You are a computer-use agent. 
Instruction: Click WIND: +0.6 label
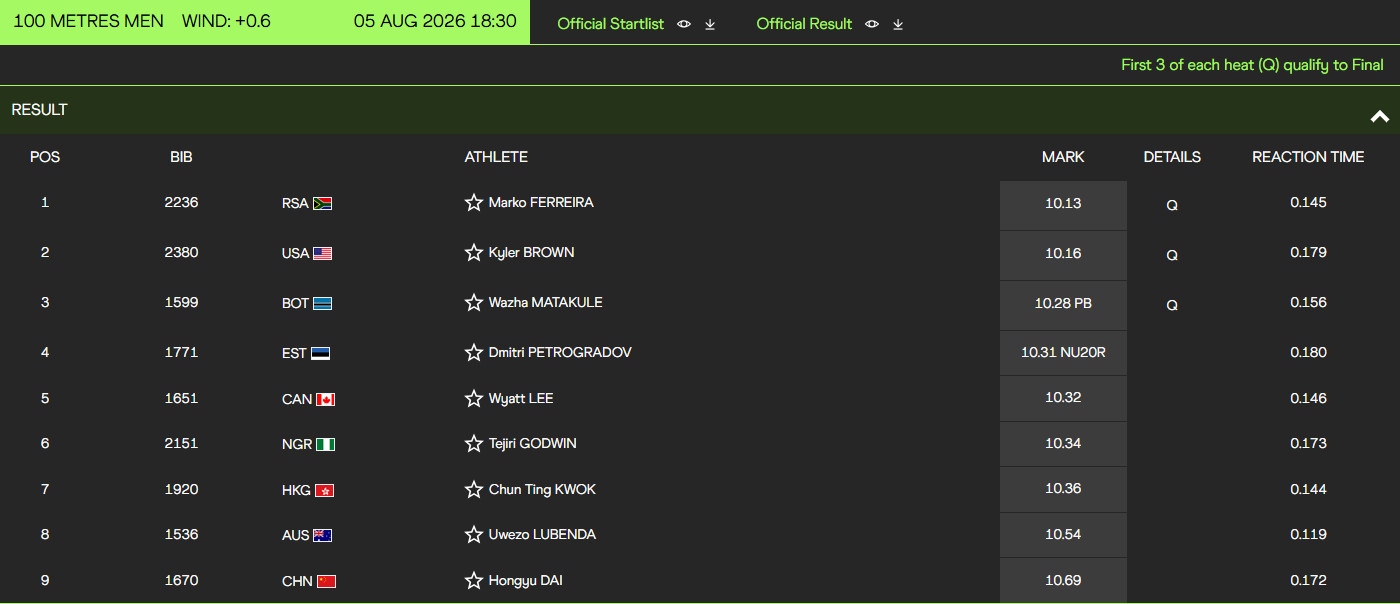tap(226, 22)
